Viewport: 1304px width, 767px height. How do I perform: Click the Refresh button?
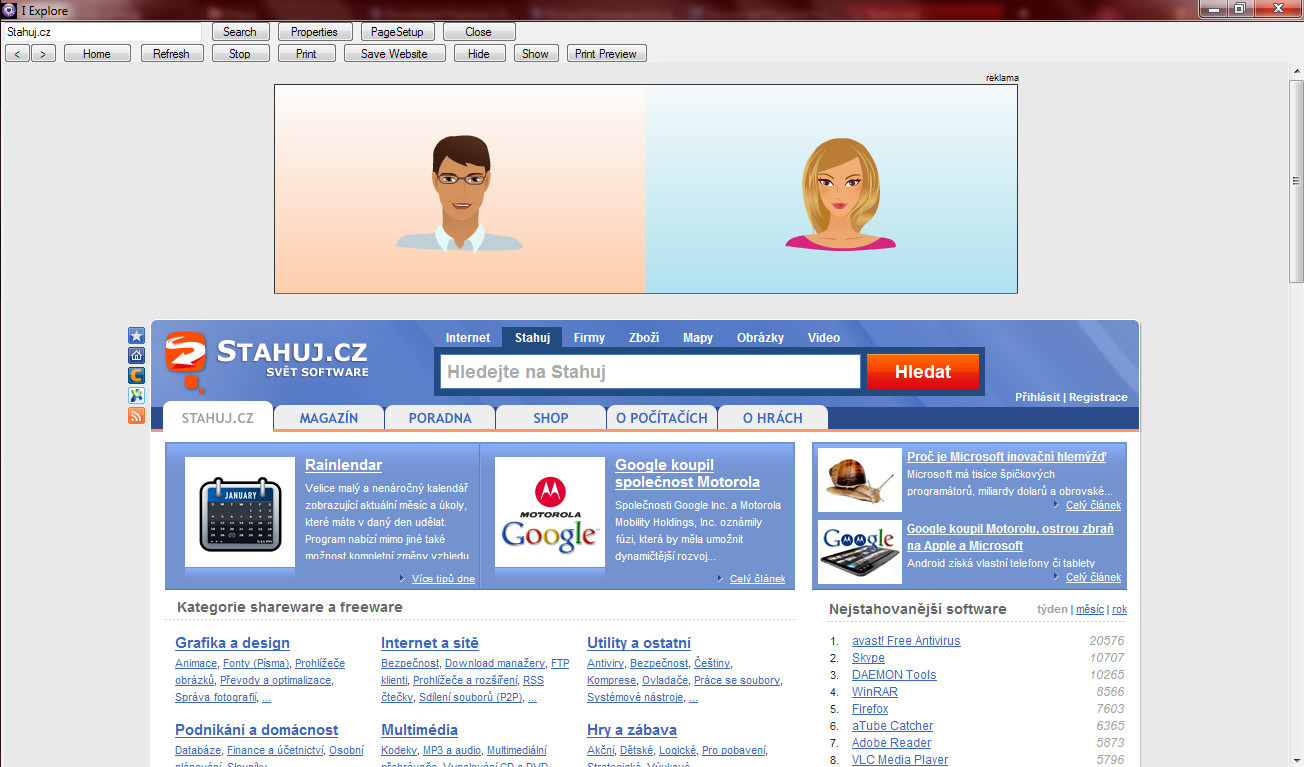point(172,54)
